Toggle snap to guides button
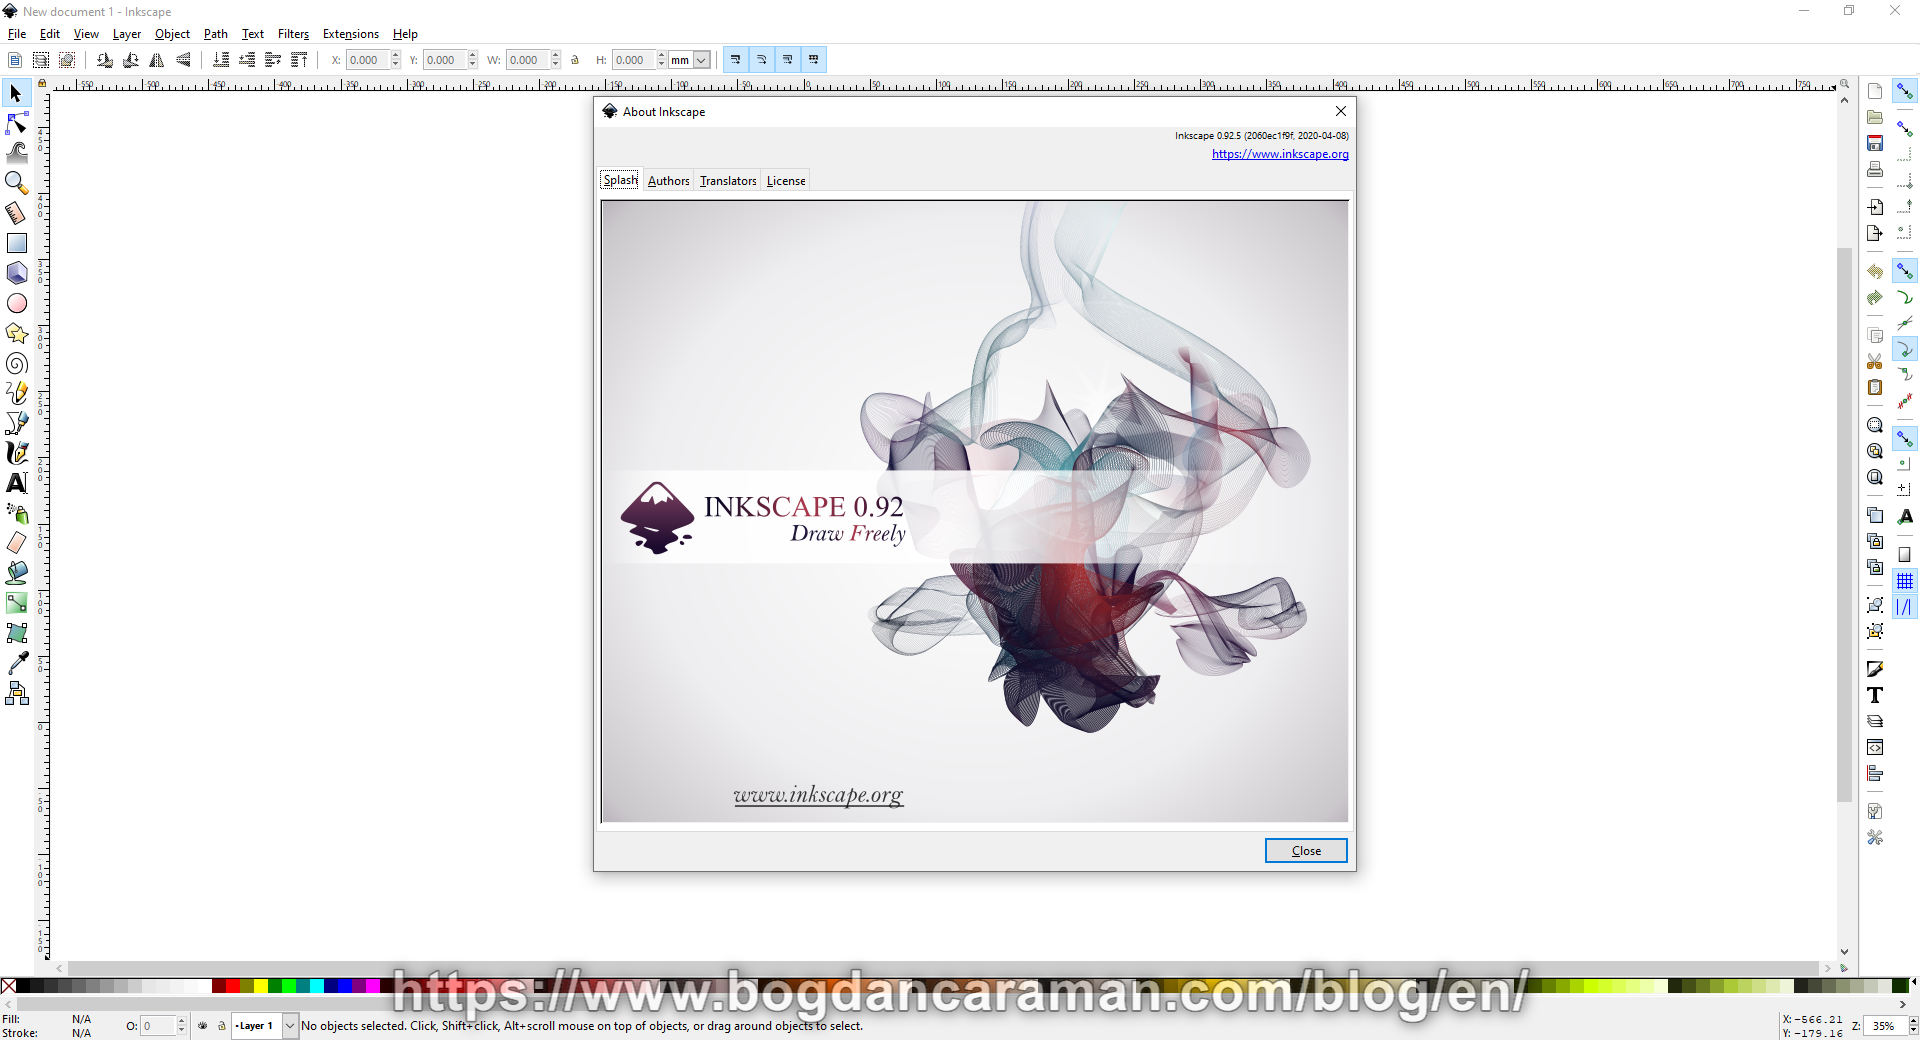 click(x=1905, y=607)
